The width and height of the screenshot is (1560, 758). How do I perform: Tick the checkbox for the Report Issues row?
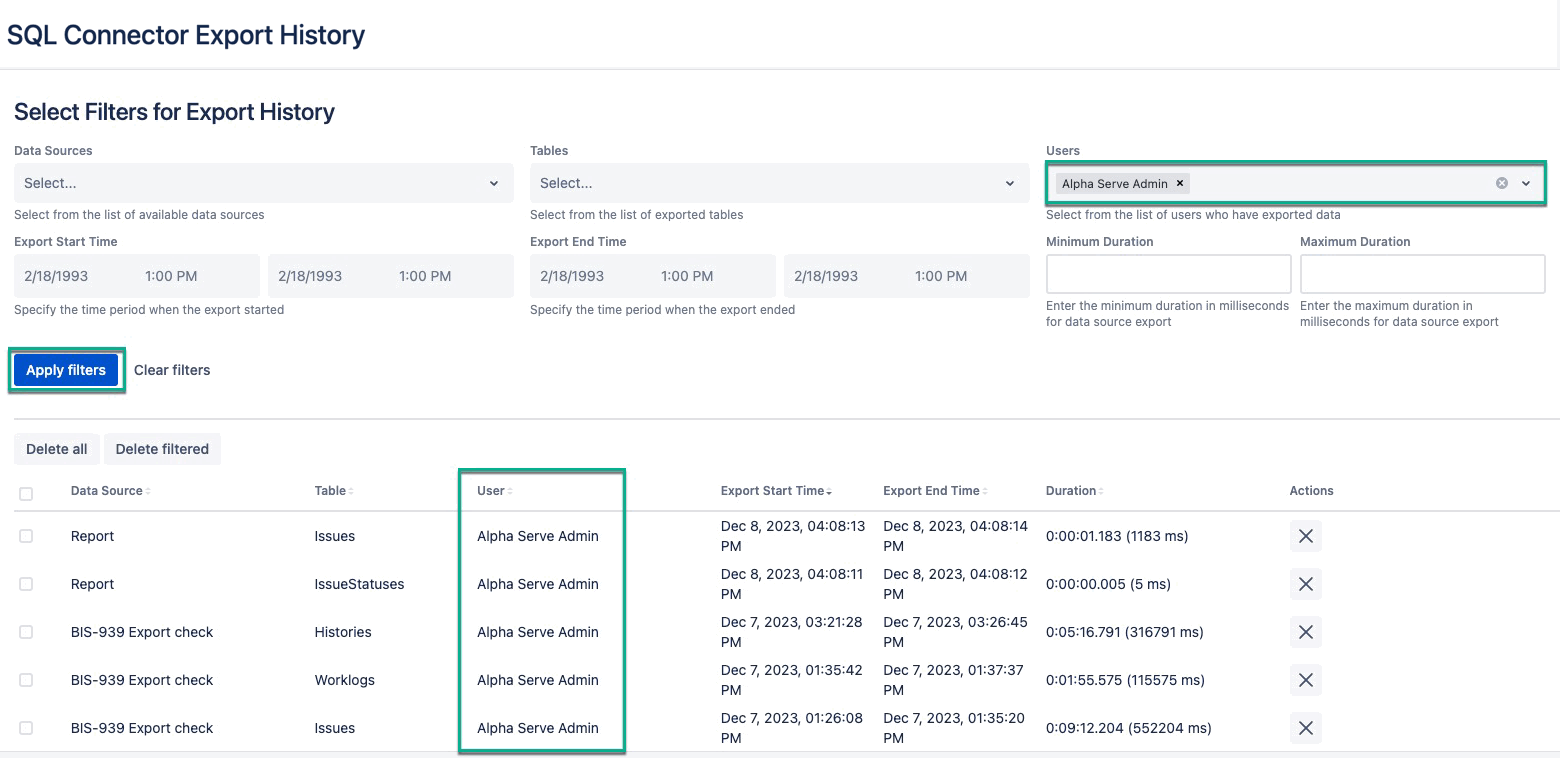click(25, 535)
